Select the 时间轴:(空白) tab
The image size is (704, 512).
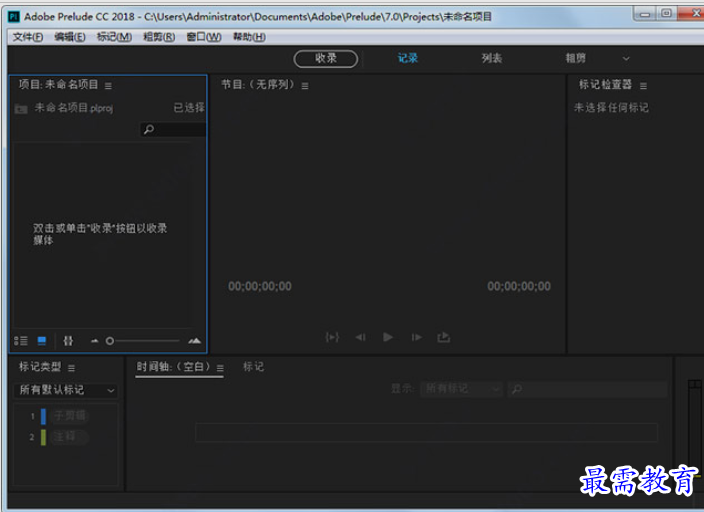pos(173,367)
